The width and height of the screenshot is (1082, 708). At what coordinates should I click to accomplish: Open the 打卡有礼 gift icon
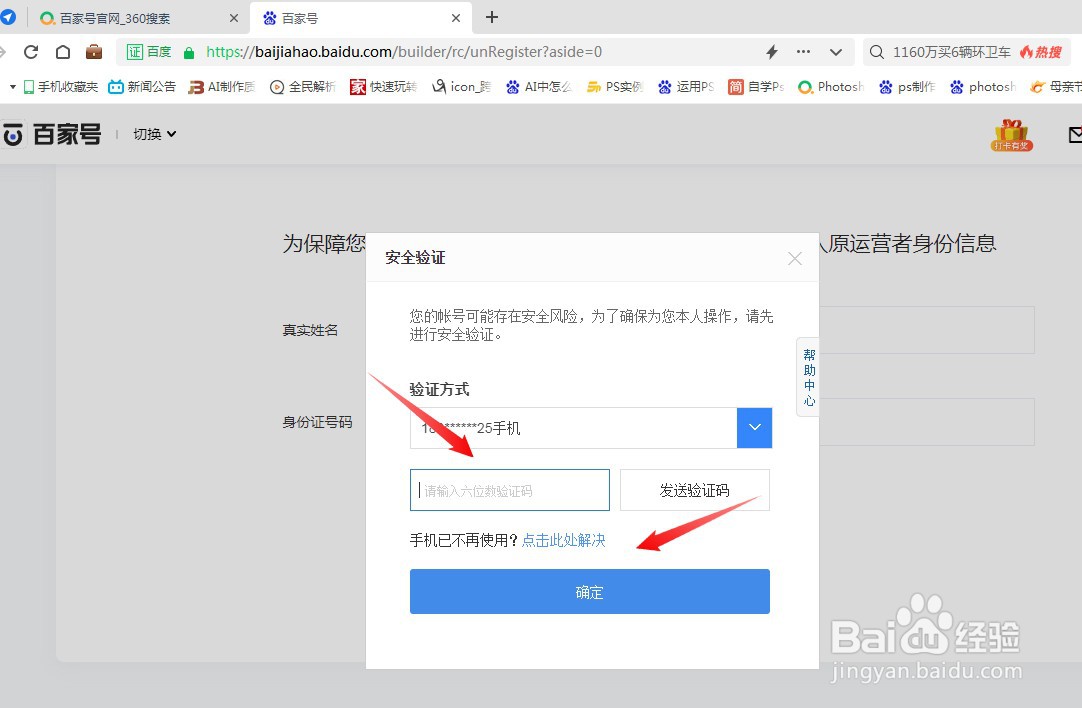pos(1012,133)
